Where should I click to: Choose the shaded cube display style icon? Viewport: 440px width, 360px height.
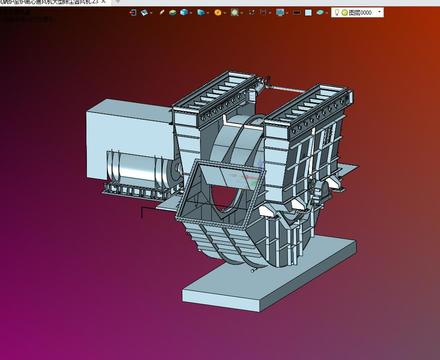[184, 13]
